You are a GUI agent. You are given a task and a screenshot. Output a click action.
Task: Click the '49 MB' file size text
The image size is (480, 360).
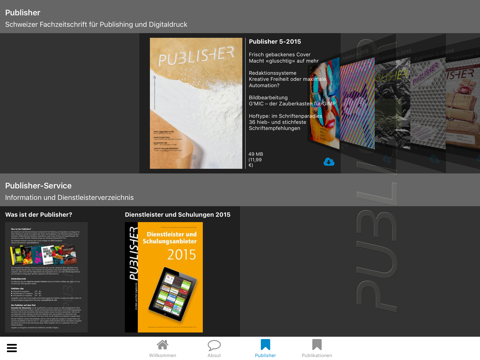point(256,154)
